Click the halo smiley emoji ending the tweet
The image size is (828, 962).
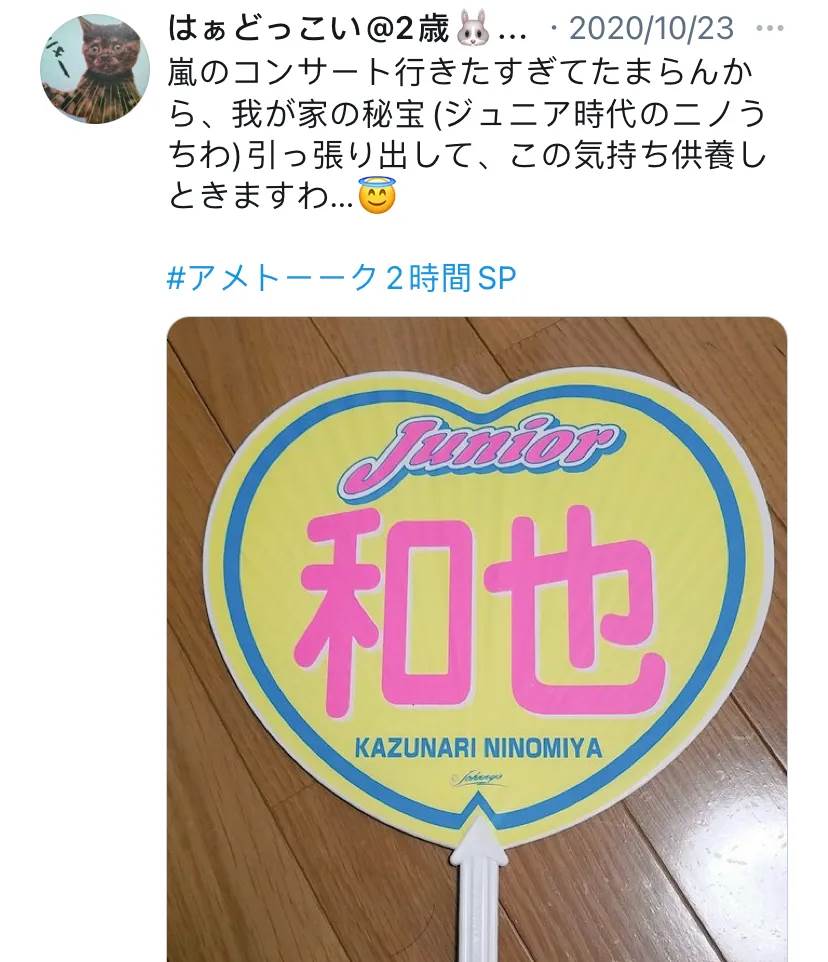tap(377, 196)
